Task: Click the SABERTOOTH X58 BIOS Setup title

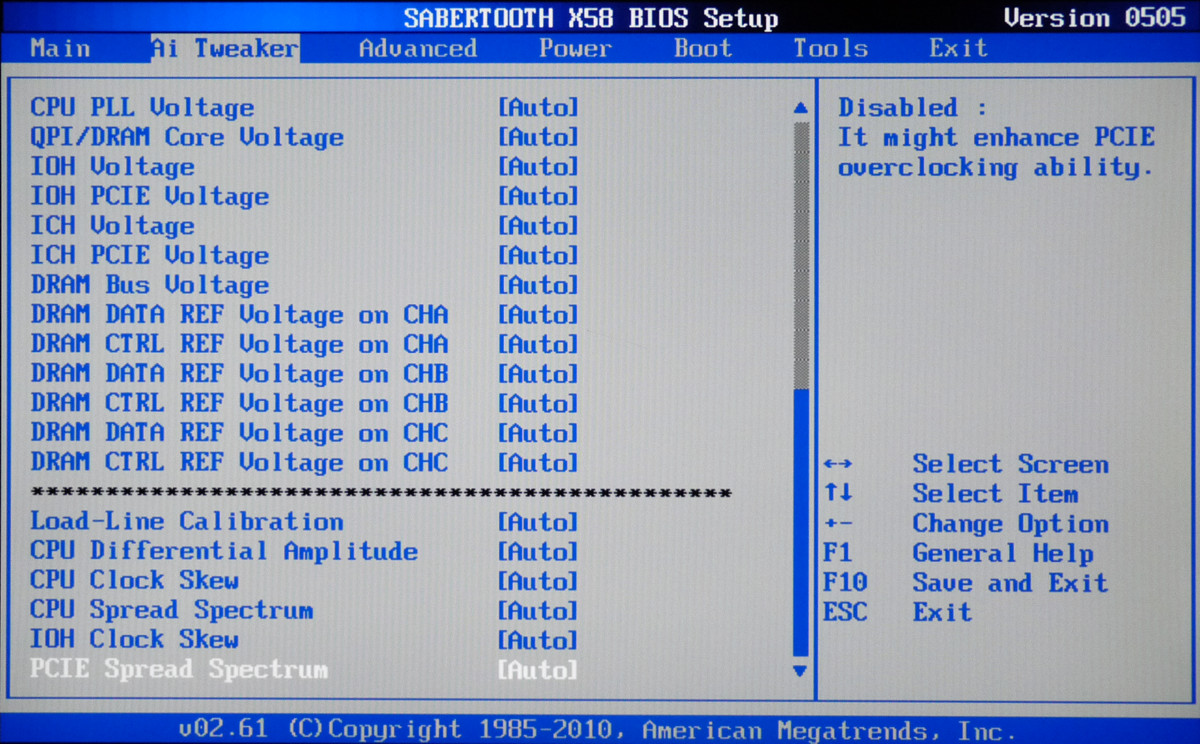Action: [x=591, y=18]
